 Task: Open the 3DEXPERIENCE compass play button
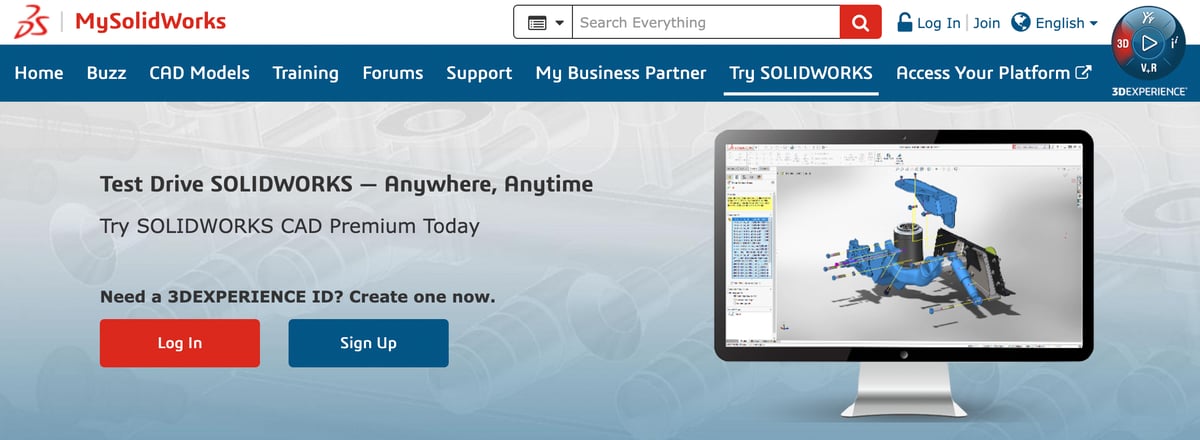[x=1150, y=43]
